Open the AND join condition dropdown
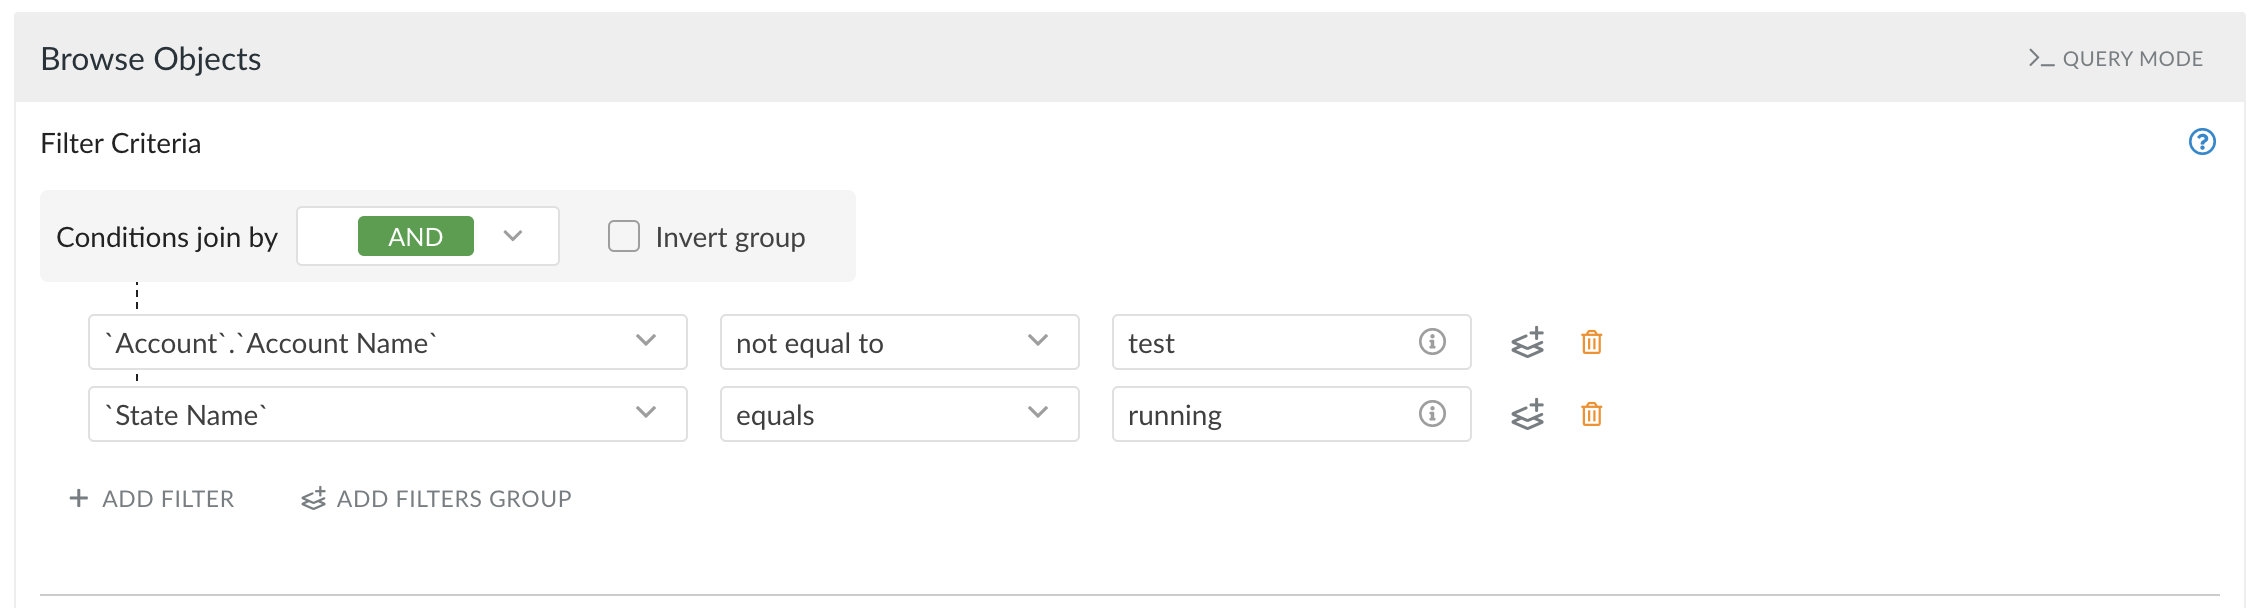Image resolution: width=2258 pixels, height=608 pixels. [x=428, y=236]
